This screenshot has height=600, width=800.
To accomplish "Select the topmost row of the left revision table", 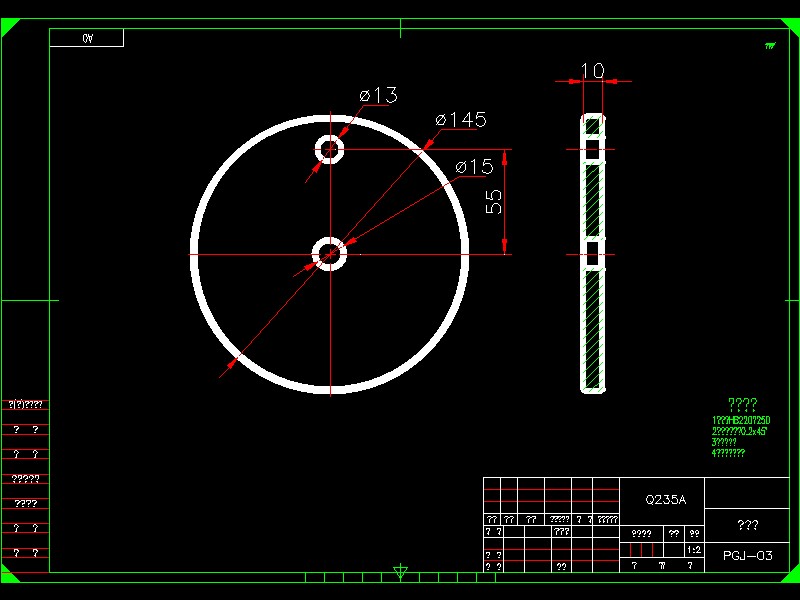I will pyautogui.click(x=24, y=405).
